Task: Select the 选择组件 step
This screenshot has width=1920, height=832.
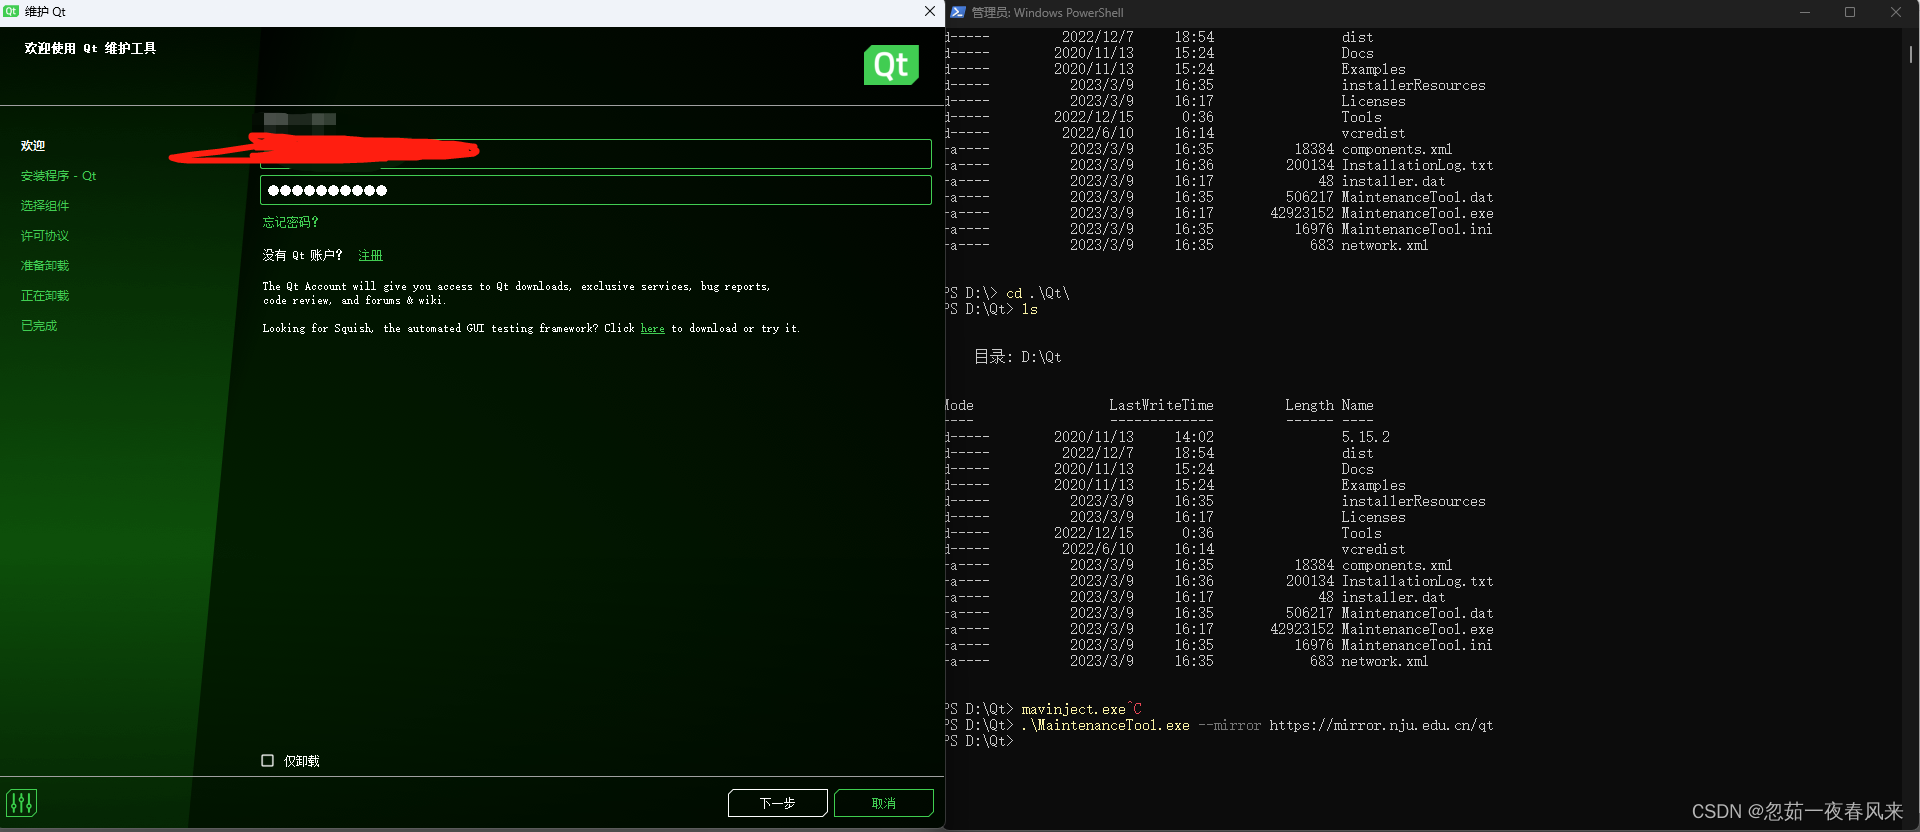Action: (45, 206)
